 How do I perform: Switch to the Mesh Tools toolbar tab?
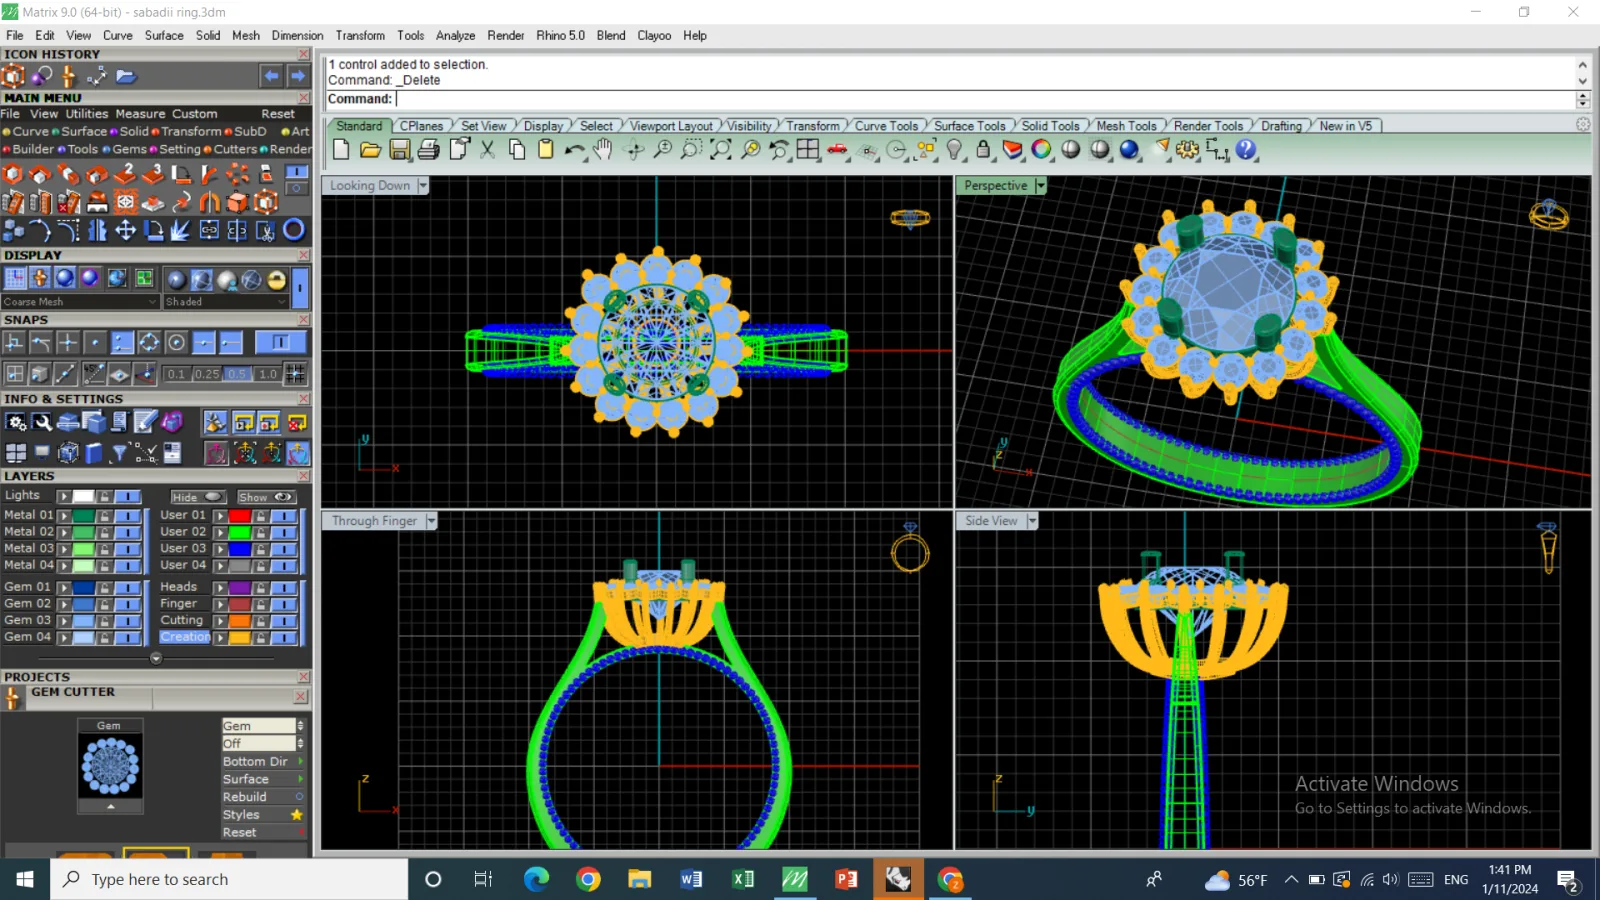1126,126
